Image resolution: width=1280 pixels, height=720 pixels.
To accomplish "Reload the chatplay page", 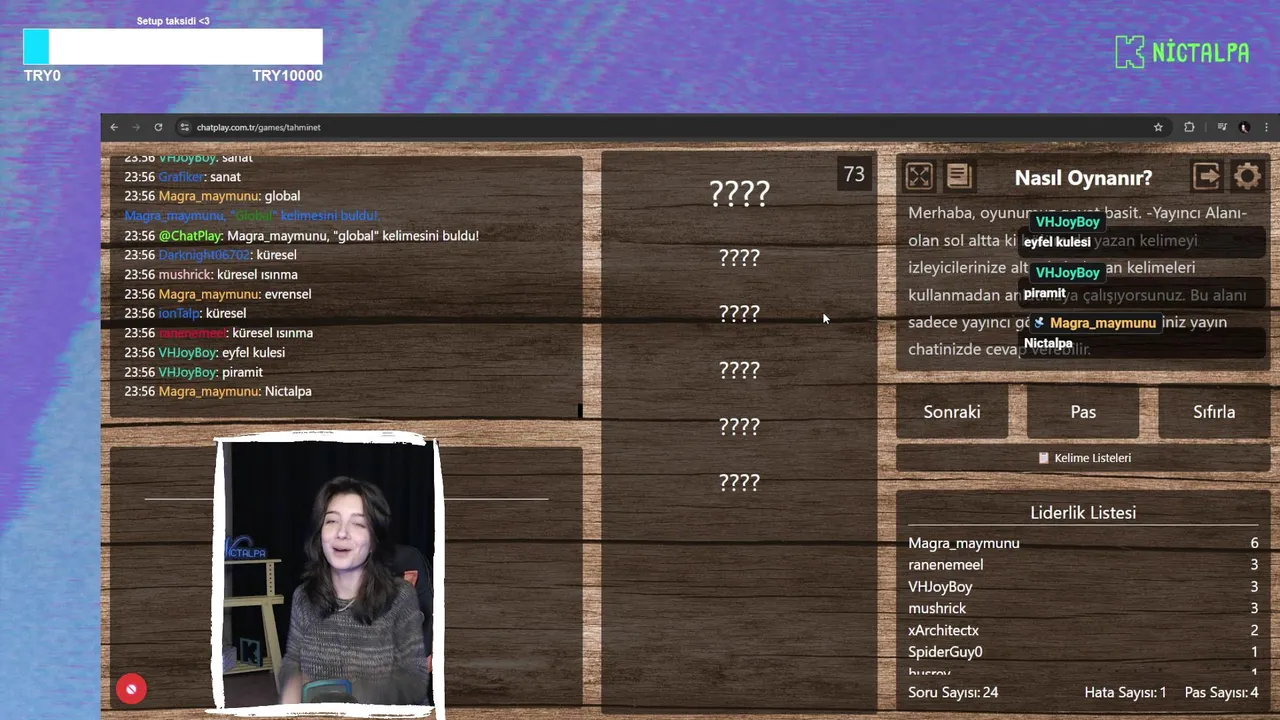I will pyautogui.click(x=158, y=127).
